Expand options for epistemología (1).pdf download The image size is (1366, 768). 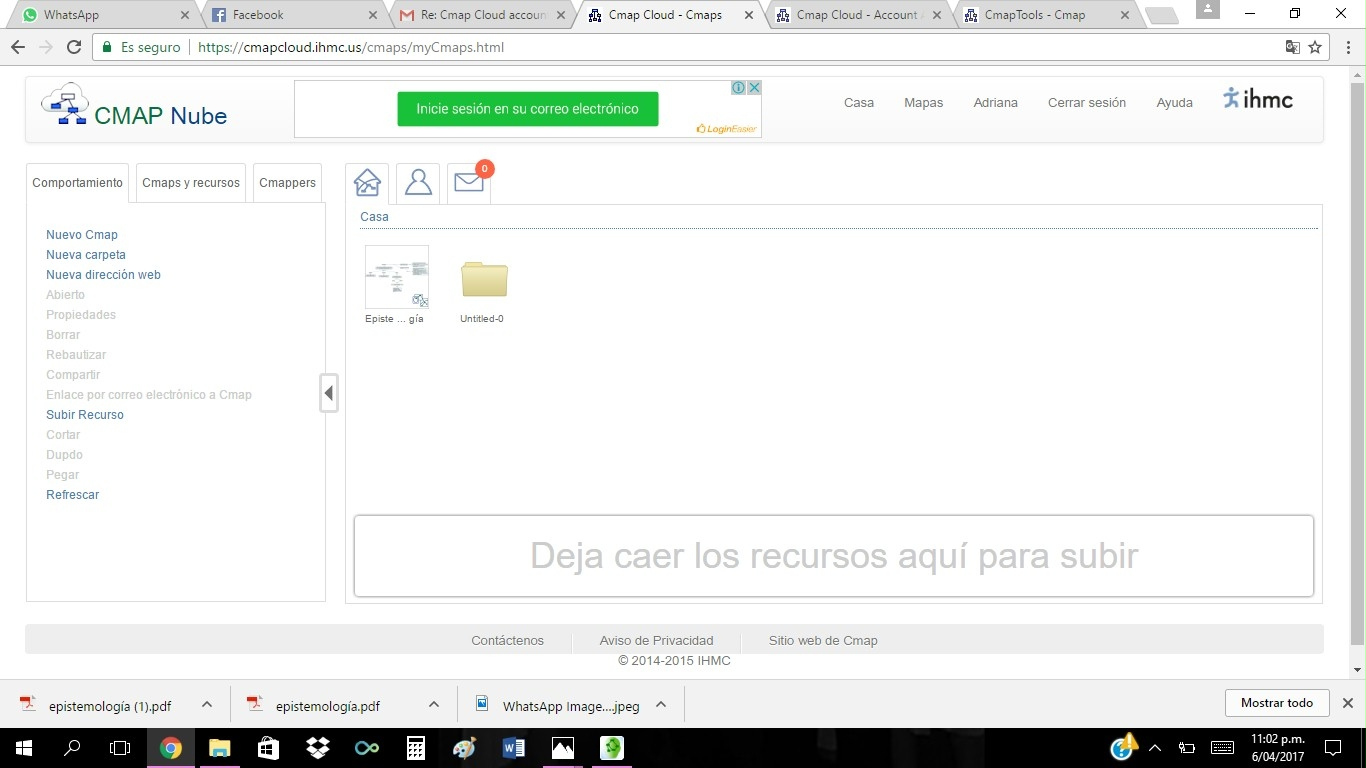[x=207, y=704]
